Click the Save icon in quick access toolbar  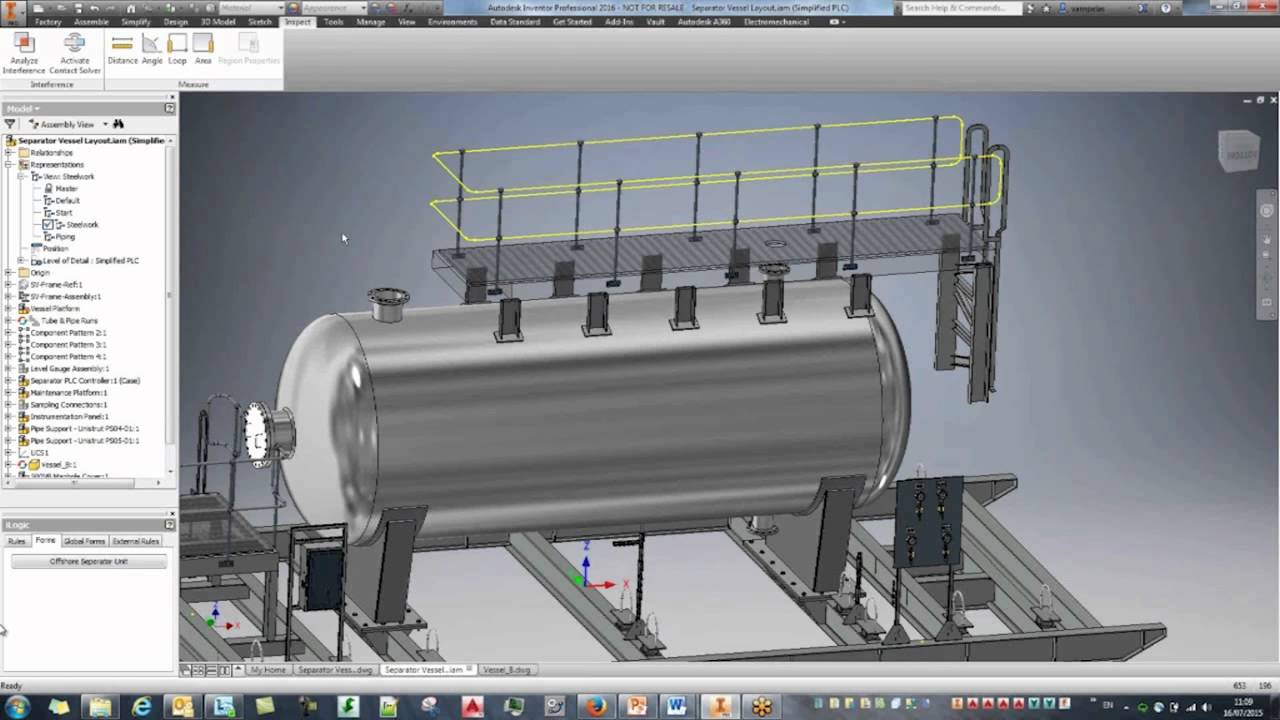[x=77, y=7]
